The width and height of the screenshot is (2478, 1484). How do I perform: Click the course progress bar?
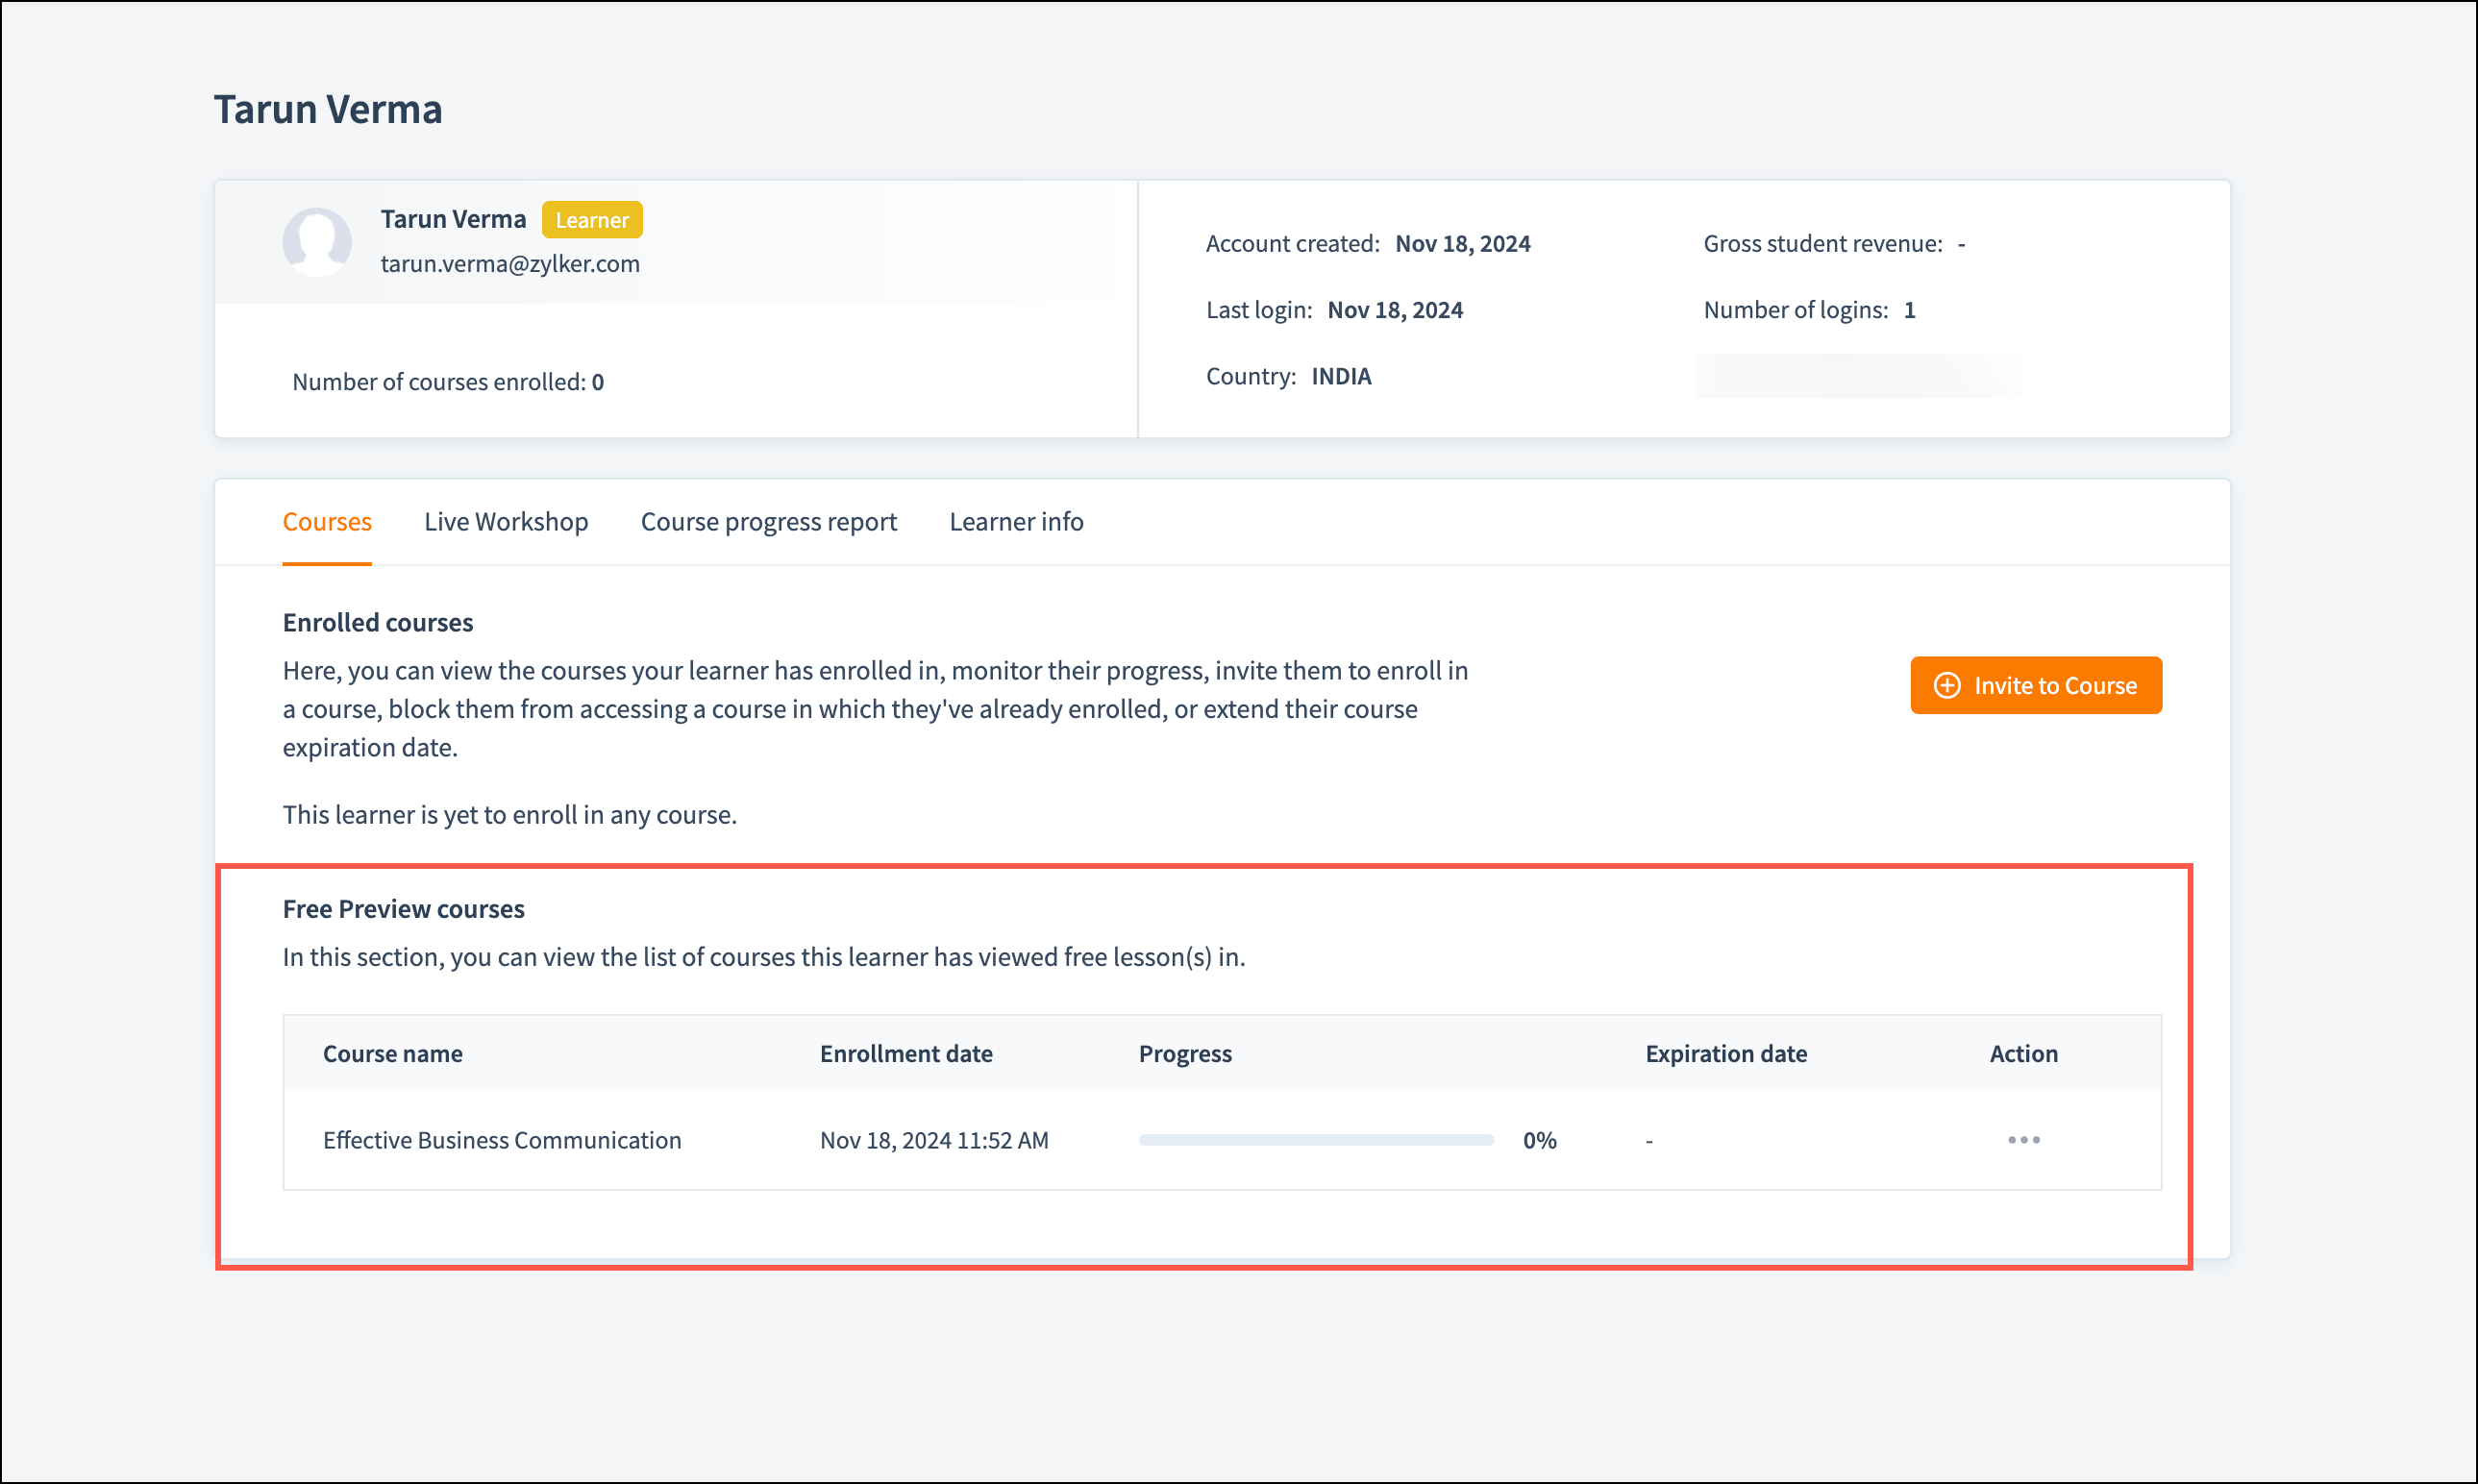pyautogui.click(x=1315, y=1140)
